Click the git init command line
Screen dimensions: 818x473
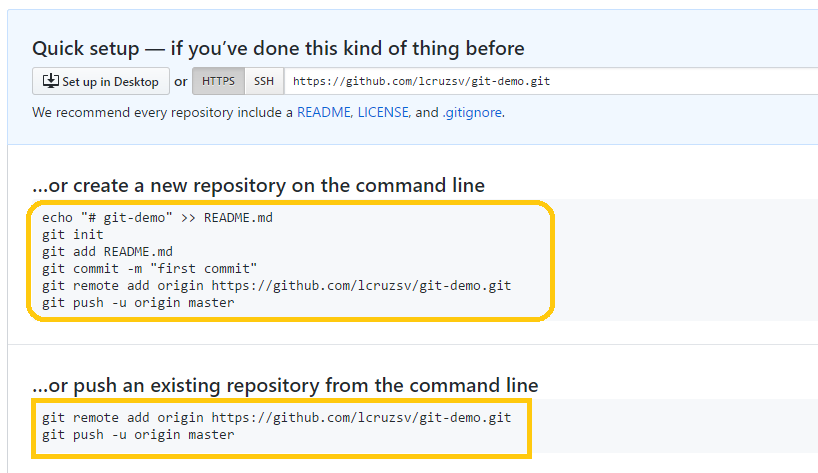click(x=73, y=235)
